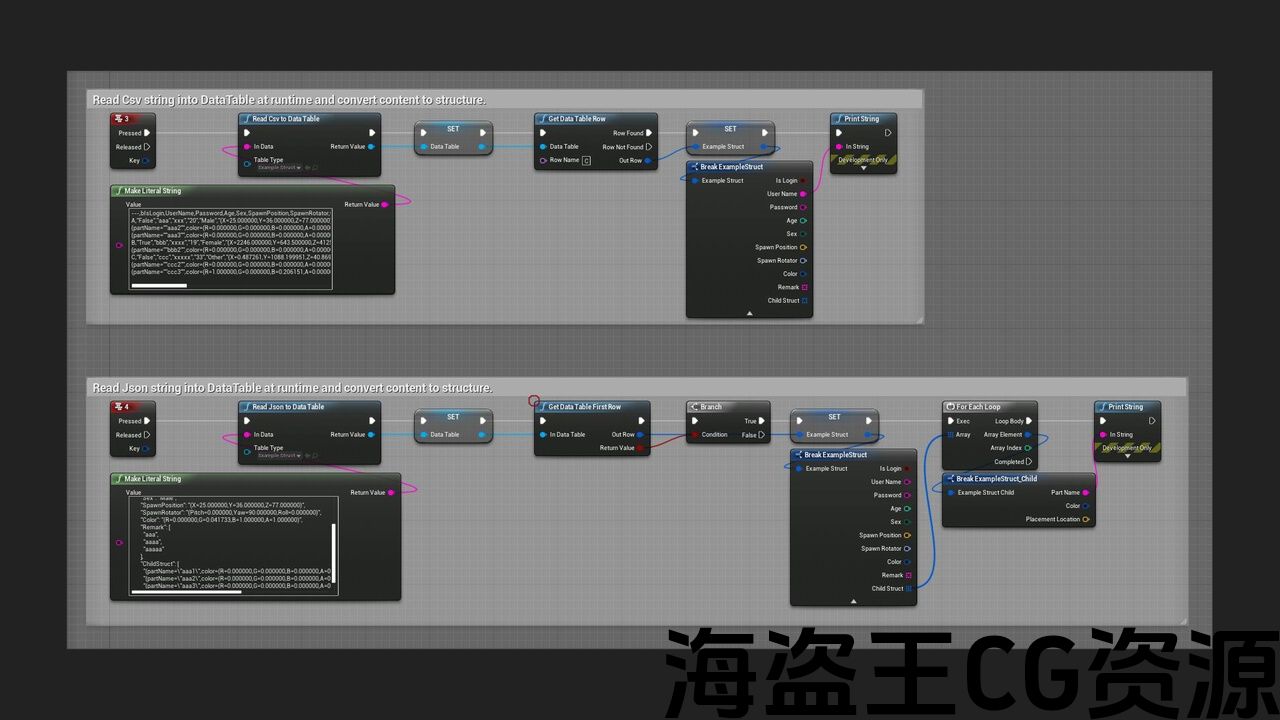Select the Read Csv string comment box title

click(x=289, y=100)
